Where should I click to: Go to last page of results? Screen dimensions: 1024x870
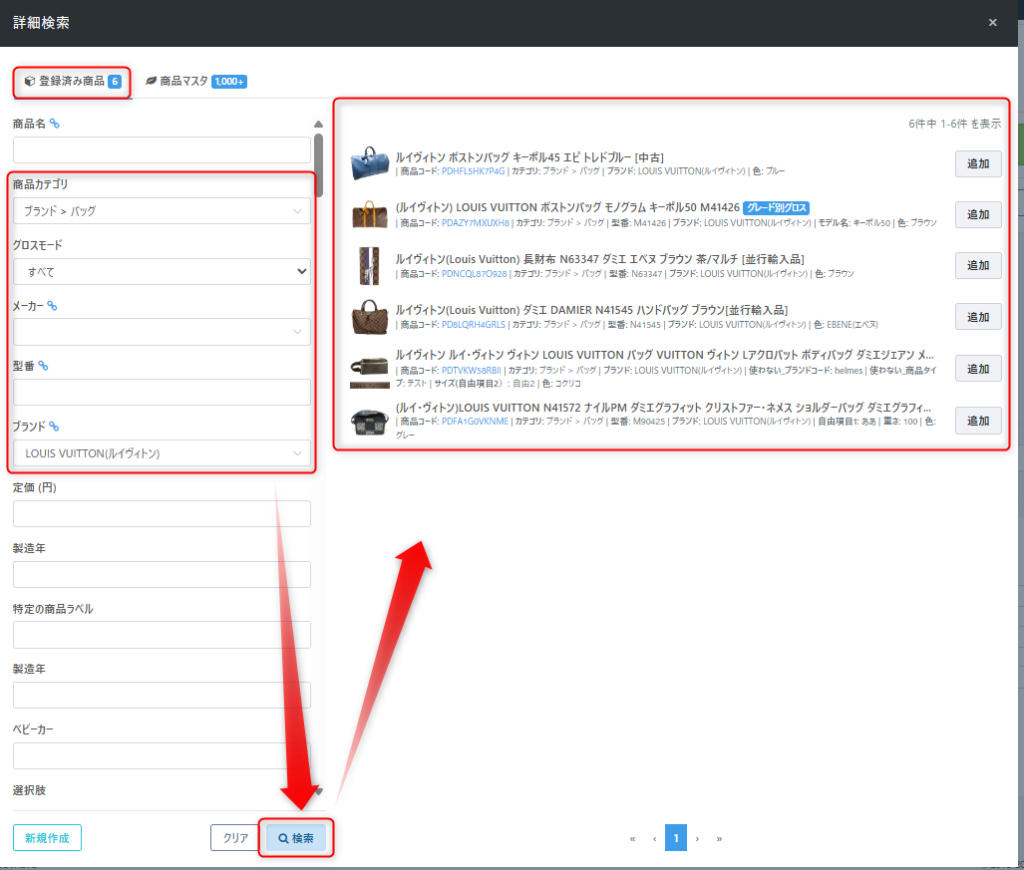coord(719,838)
